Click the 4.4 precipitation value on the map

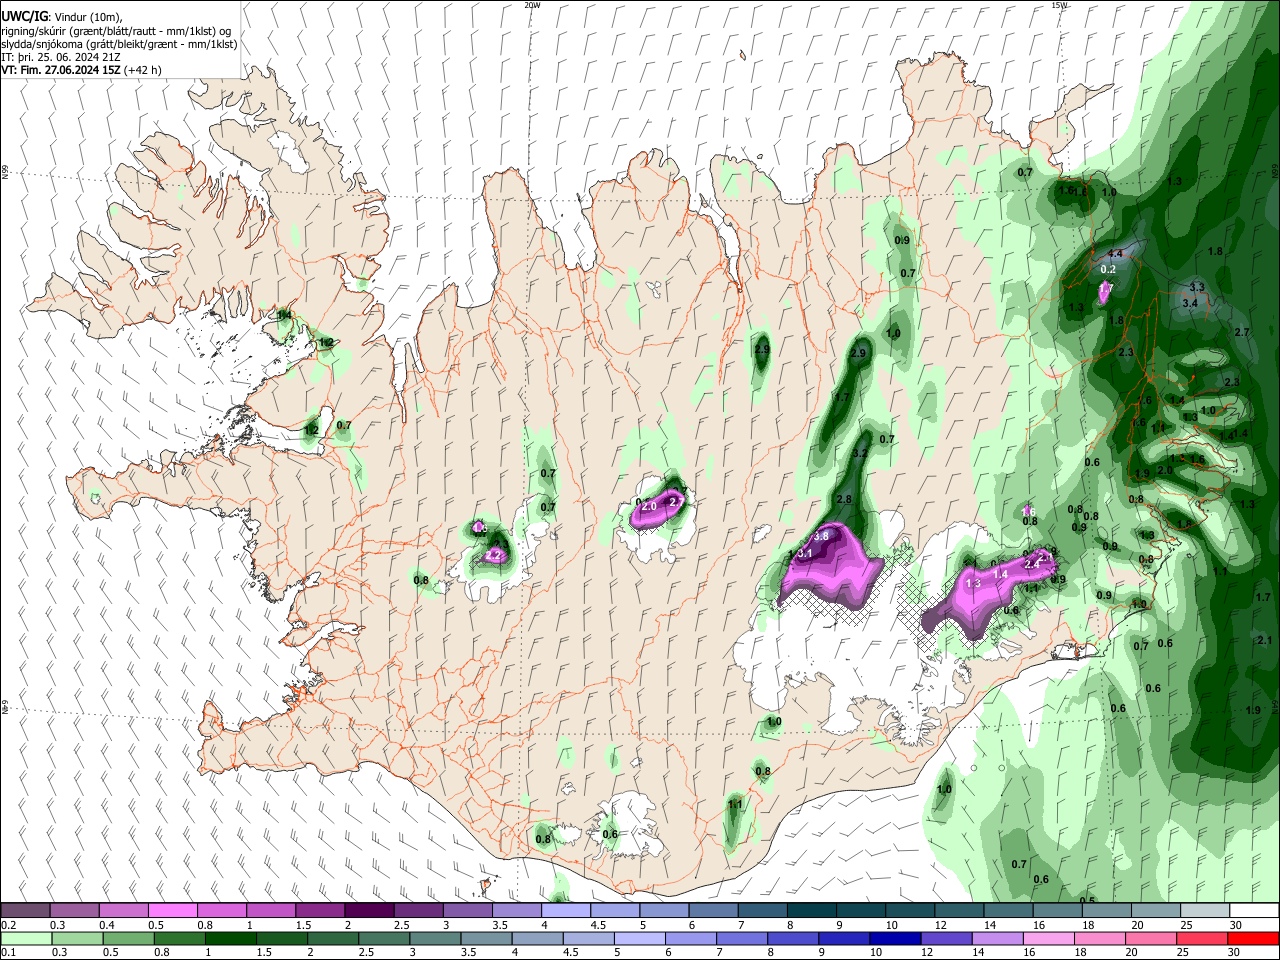click(1116, 254)
